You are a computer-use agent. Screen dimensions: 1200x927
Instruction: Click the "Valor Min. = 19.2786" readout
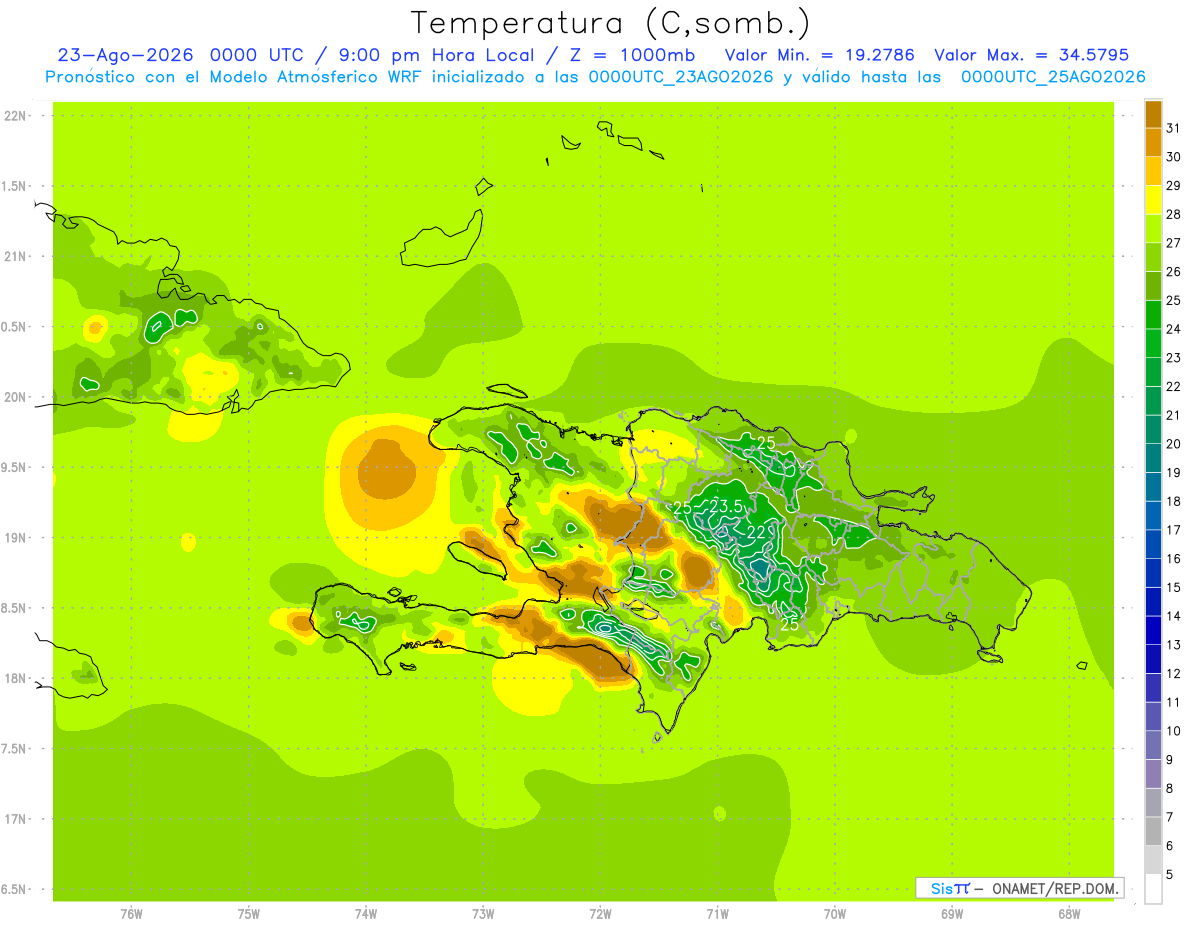pyautogui.click(x=820, y=55)
